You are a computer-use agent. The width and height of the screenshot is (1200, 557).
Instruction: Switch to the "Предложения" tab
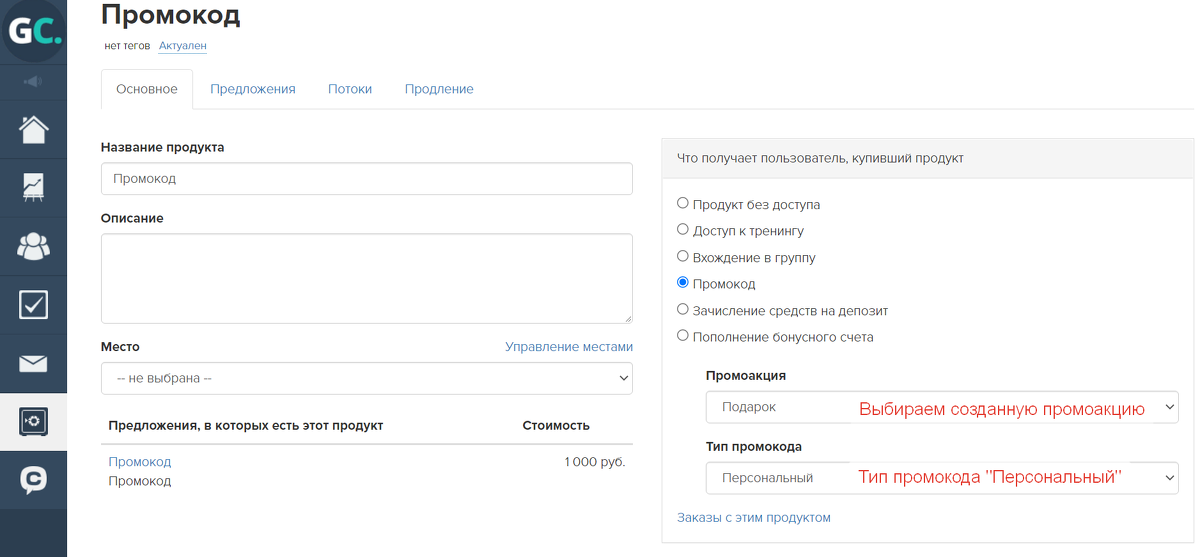253,89
